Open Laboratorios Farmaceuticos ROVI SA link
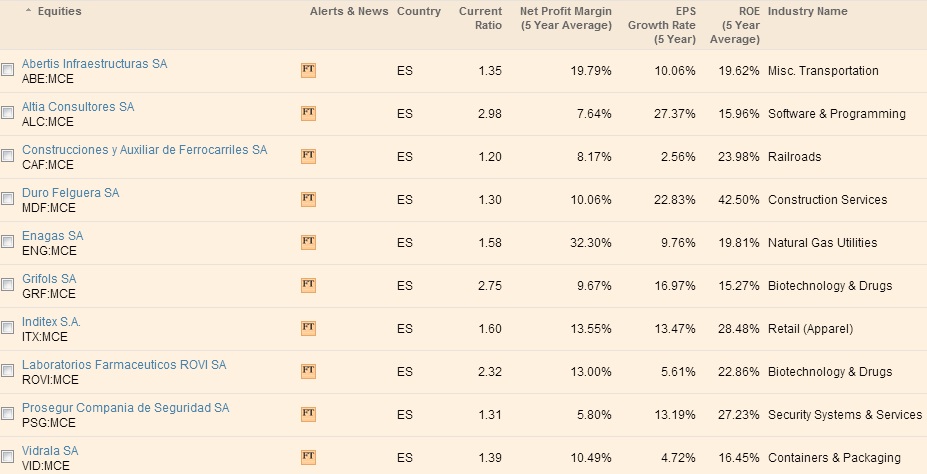927x474 pixels. pos(124,365)
